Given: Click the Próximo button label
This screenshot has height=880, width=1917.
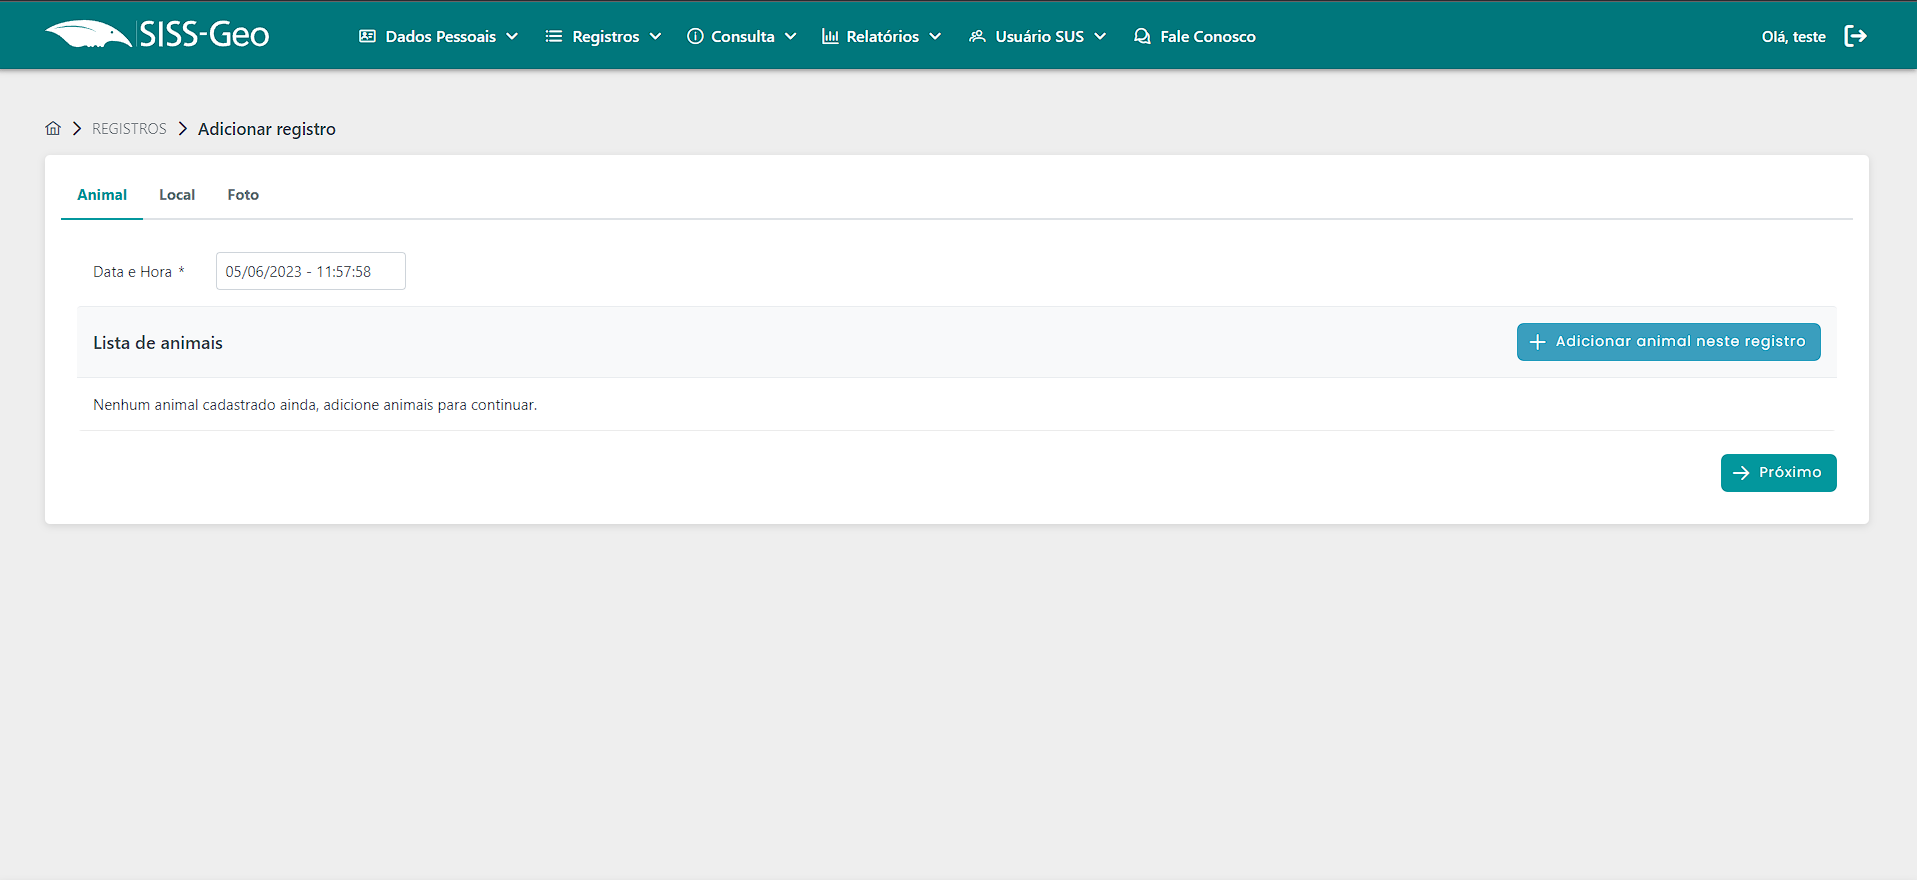Looking at the screenshot, I should (1790, 472).
